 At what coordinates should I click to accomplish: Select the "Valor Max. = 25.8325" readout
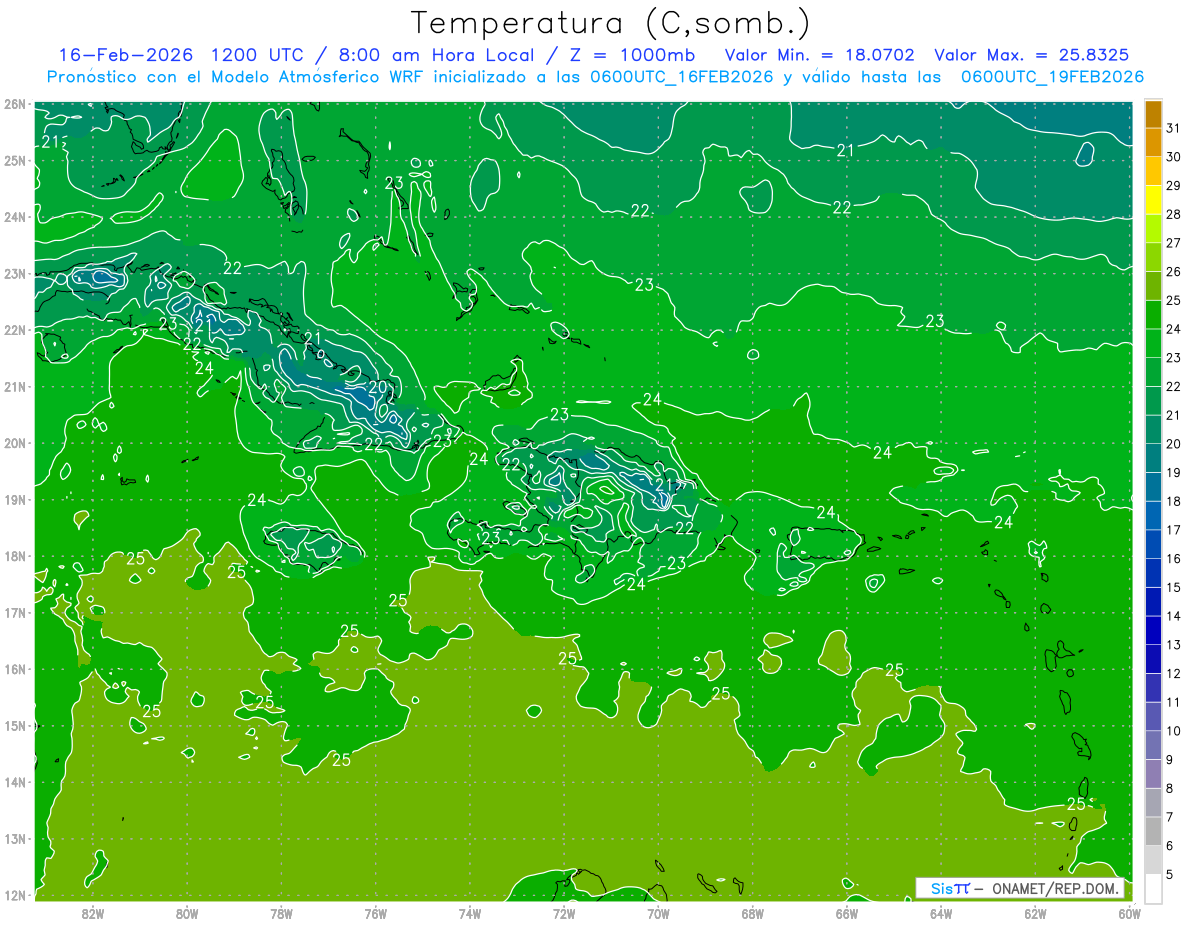(x=1032, y=55)
